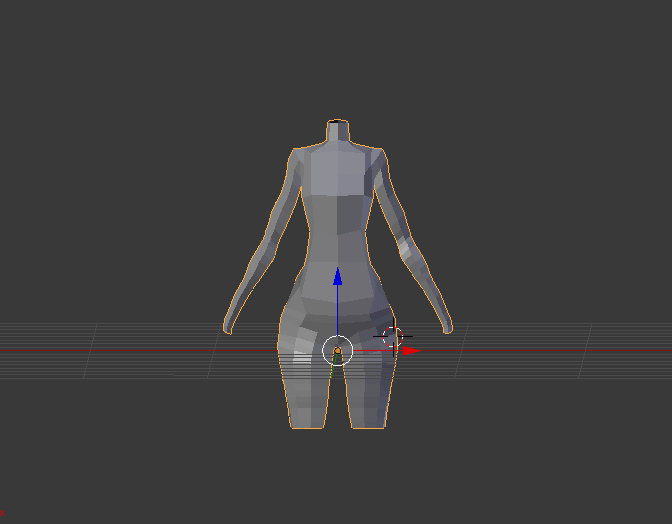Select the model's neck stump
This screenshot has width=672, height=524.
[338, 130]
